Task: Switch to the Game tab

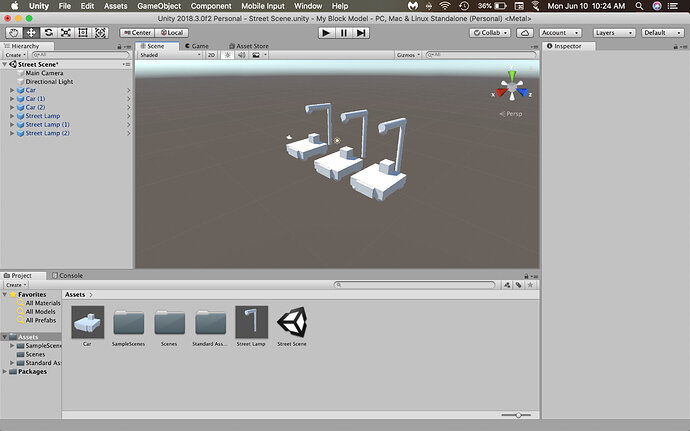Action: coord(197,46)
